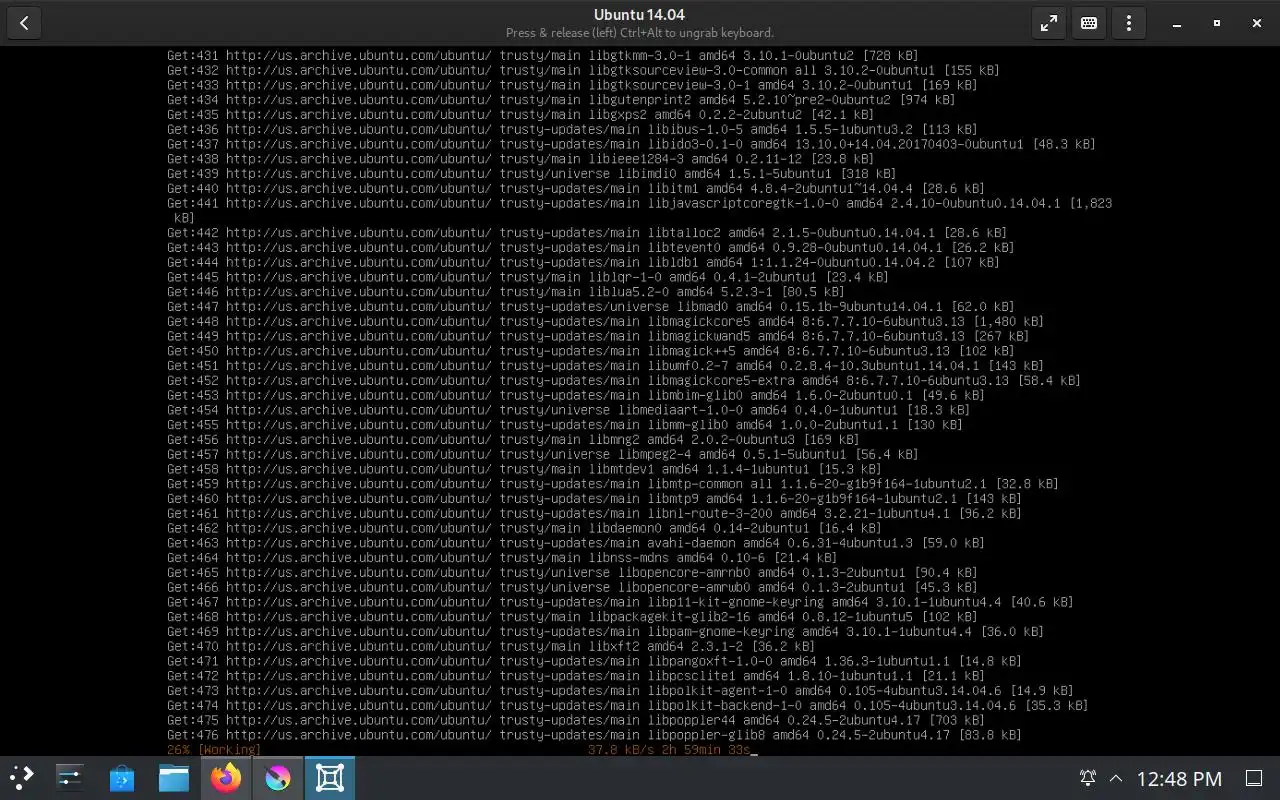Open the KDE application launcher
This screenshot has width=1280, height=800.
(x=22, y=777)
